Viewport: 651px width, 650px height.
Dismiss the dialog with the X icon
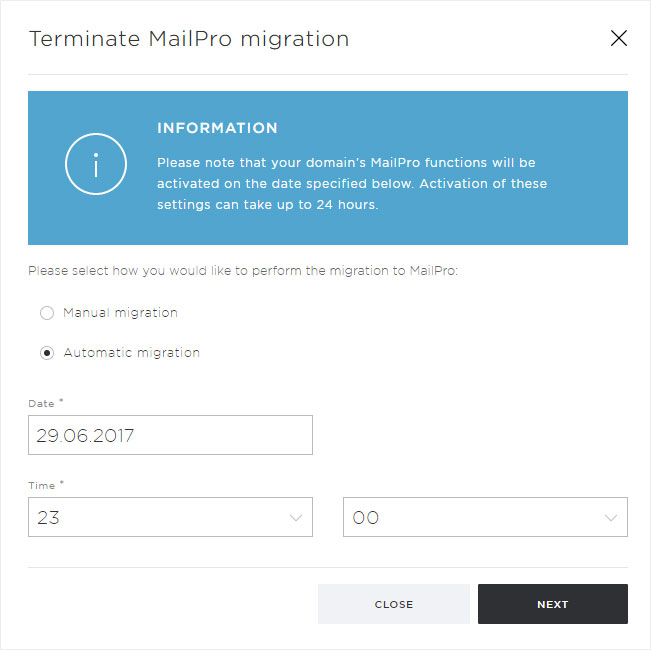[619, 38]
